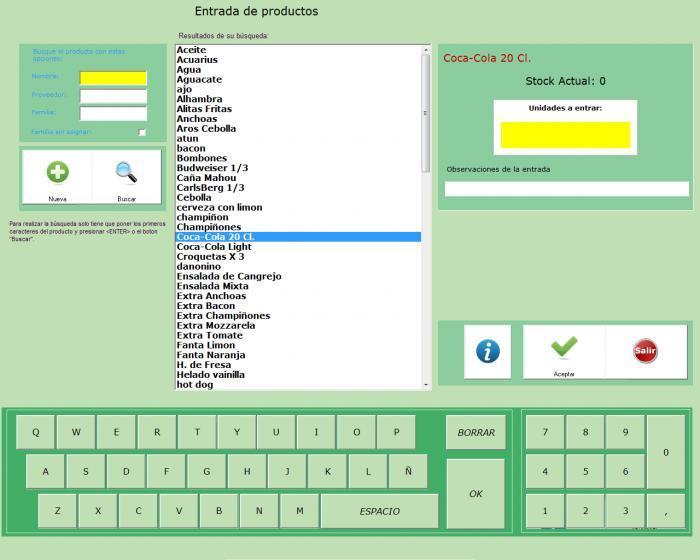700x560 pixels.
Task: Click the Proveedor input field
Action: 113,96
